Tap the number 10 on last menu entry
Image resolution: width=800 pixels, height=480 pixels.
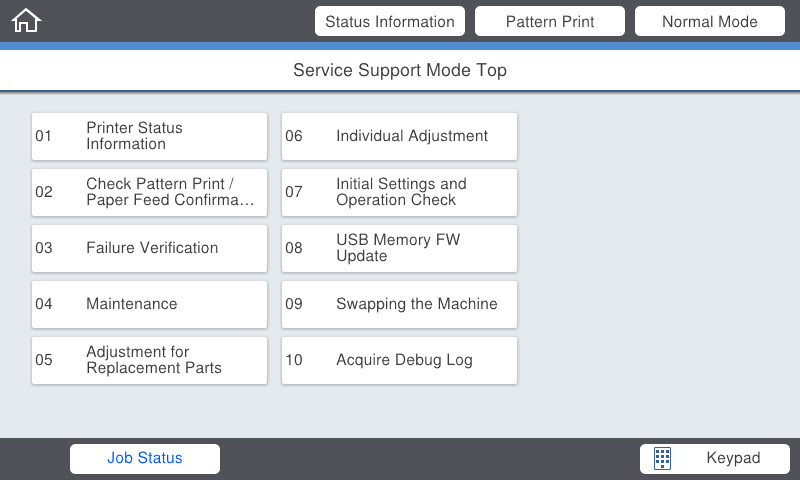[294, 360]
